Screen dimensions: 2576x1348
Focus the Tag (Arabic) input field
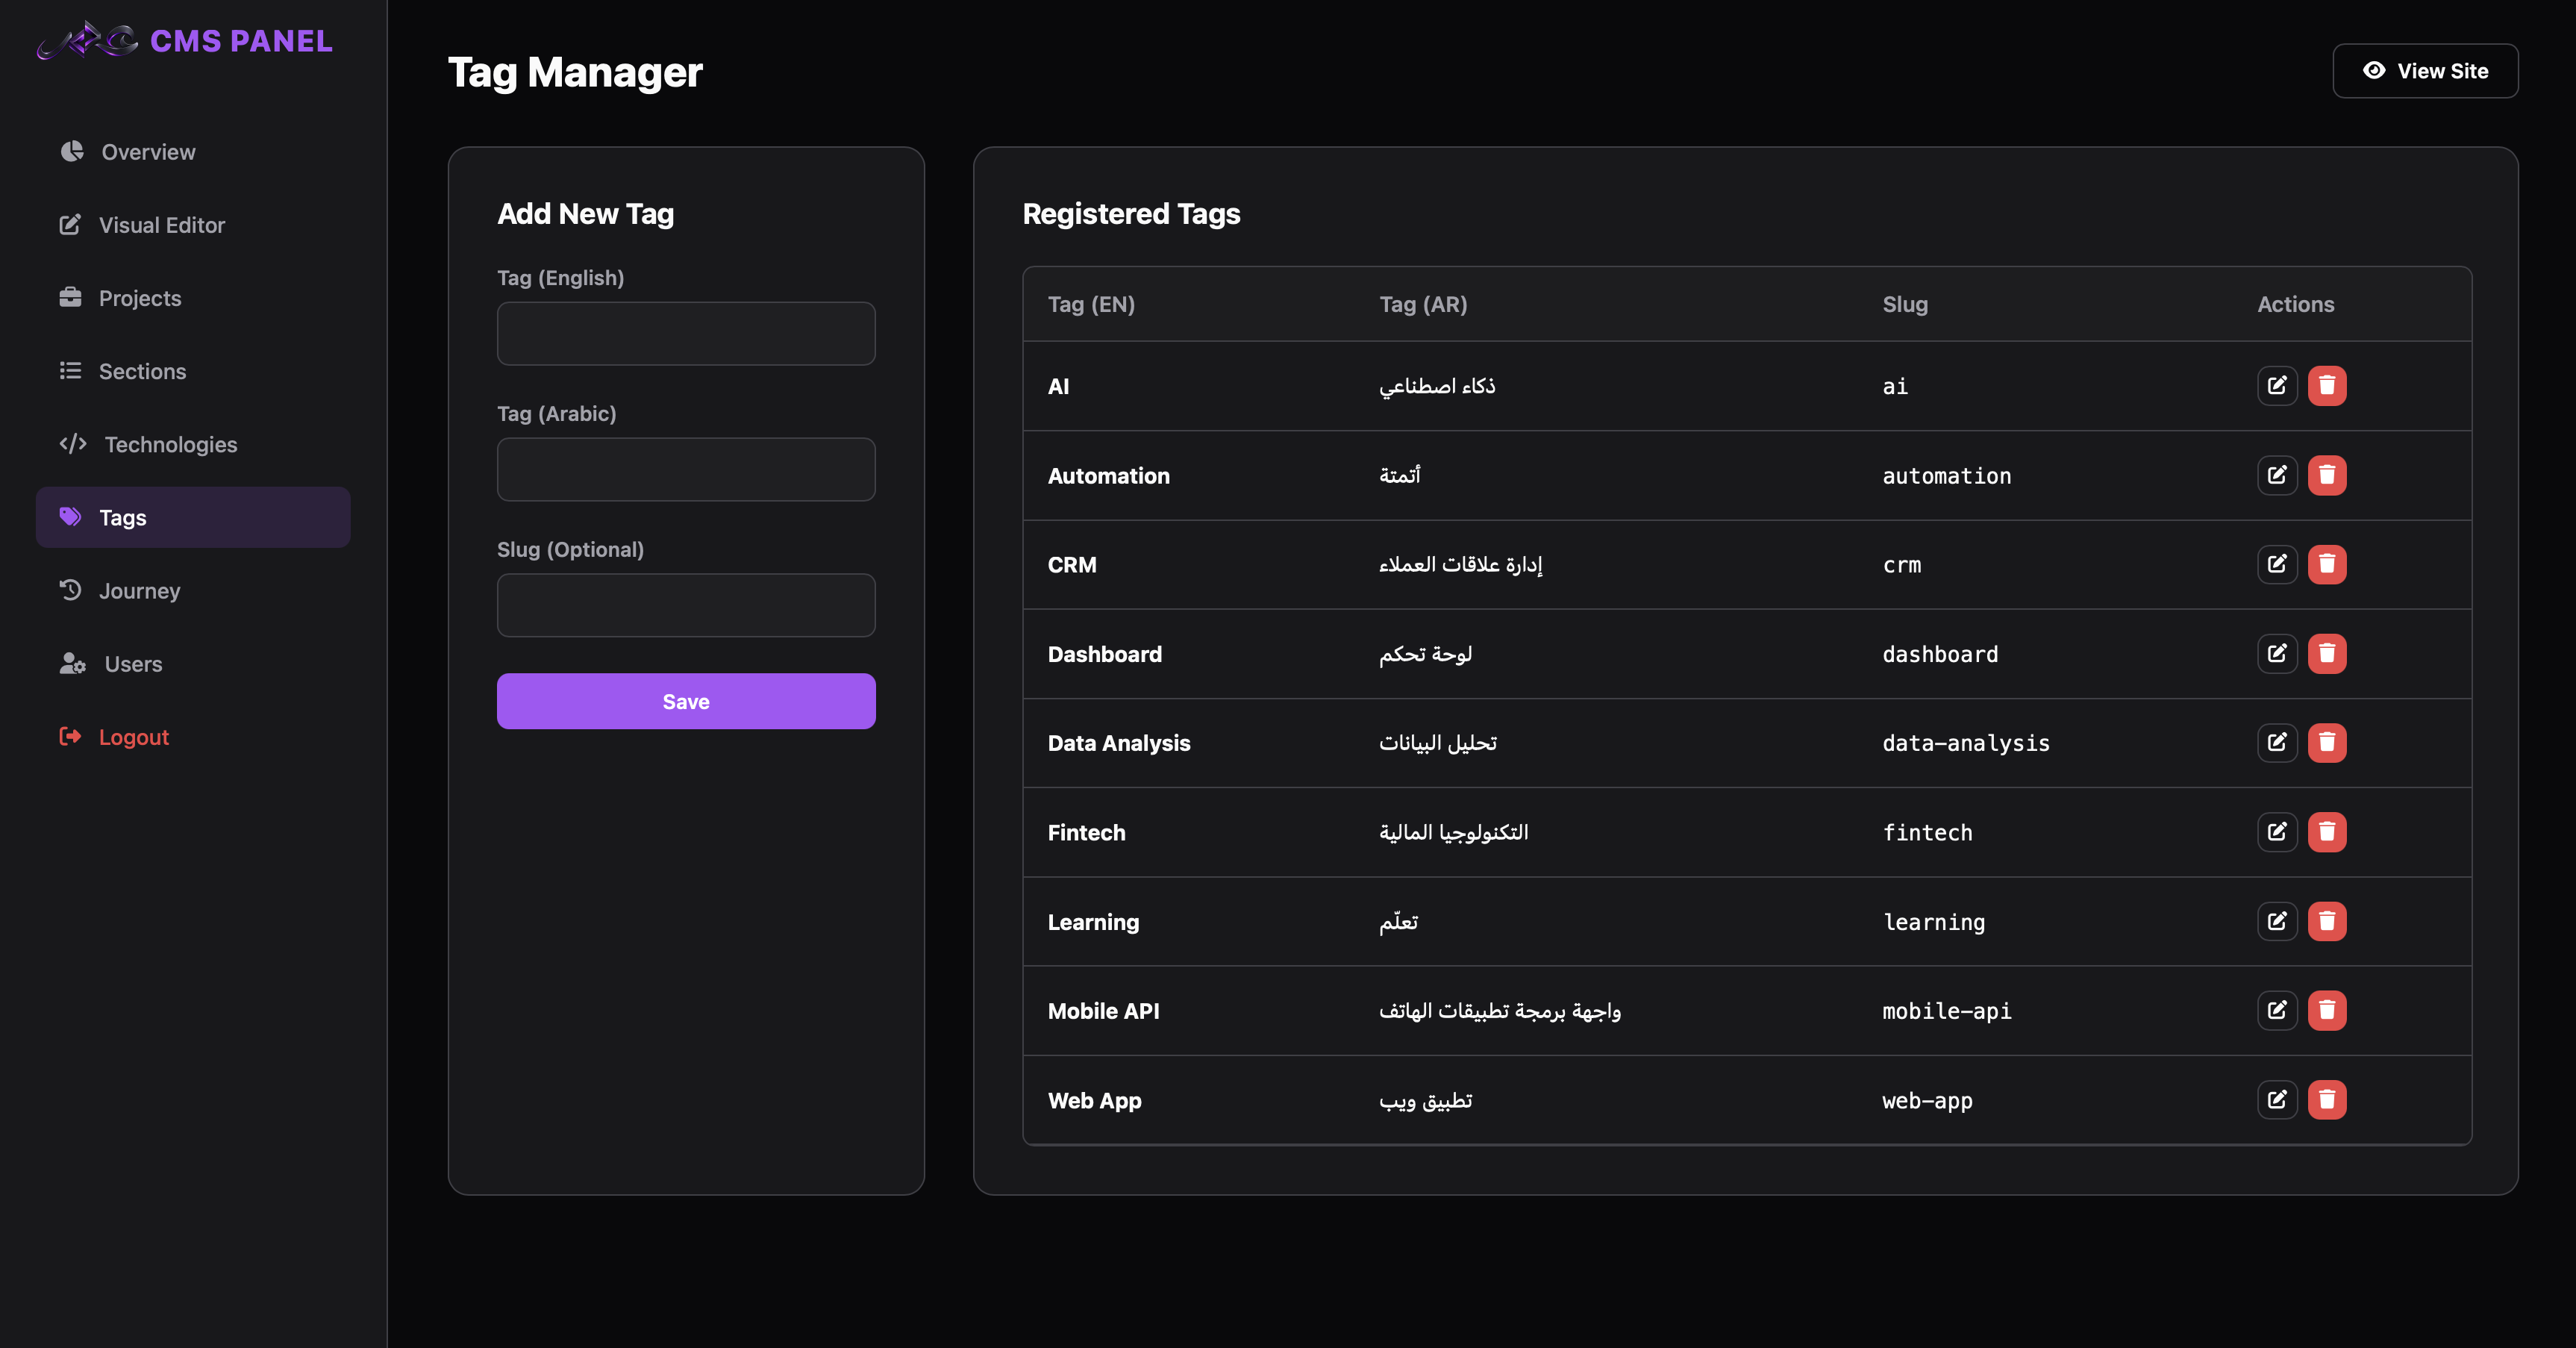click(686, 469)
